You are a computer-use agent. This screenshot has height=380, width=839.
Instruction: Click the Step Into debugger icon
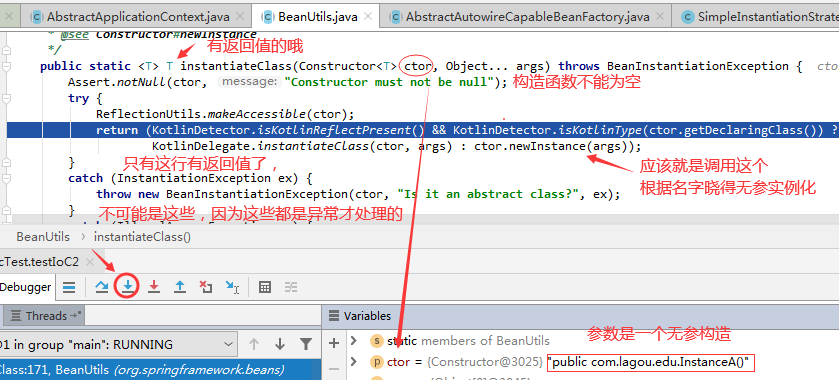[127, 287]
